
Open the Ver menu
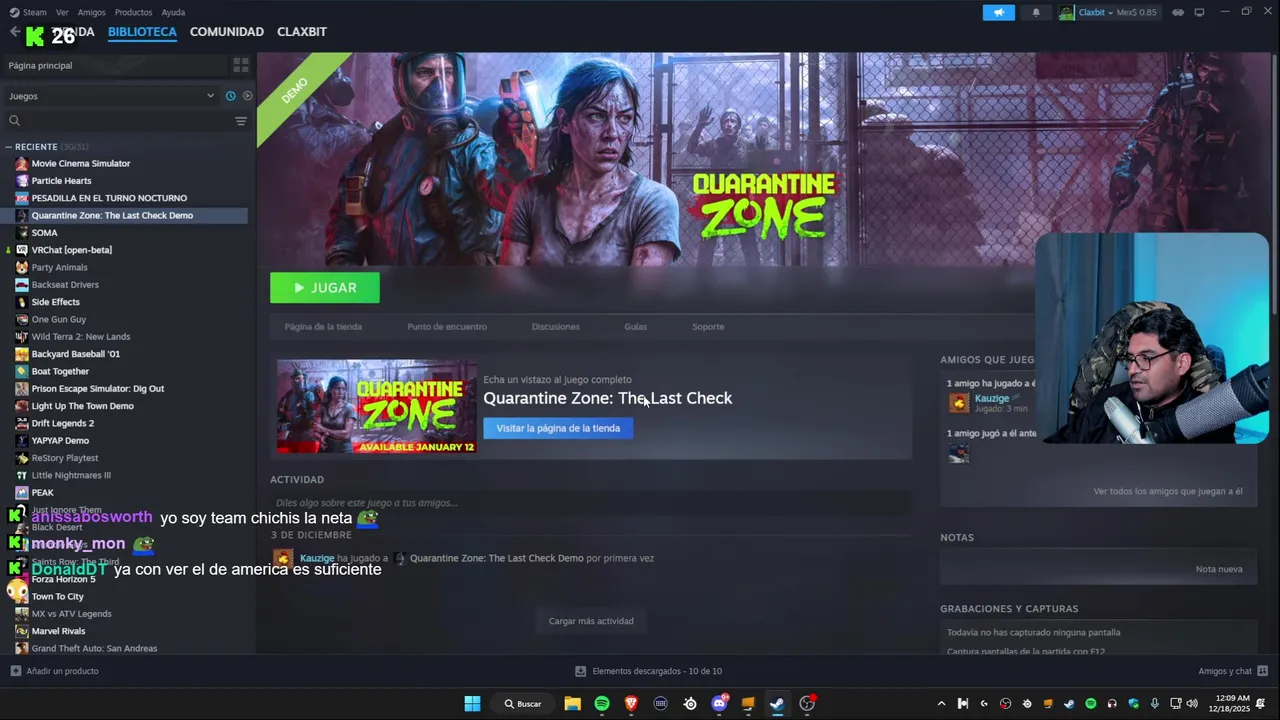pyautogui.click(x=62, y=12)
